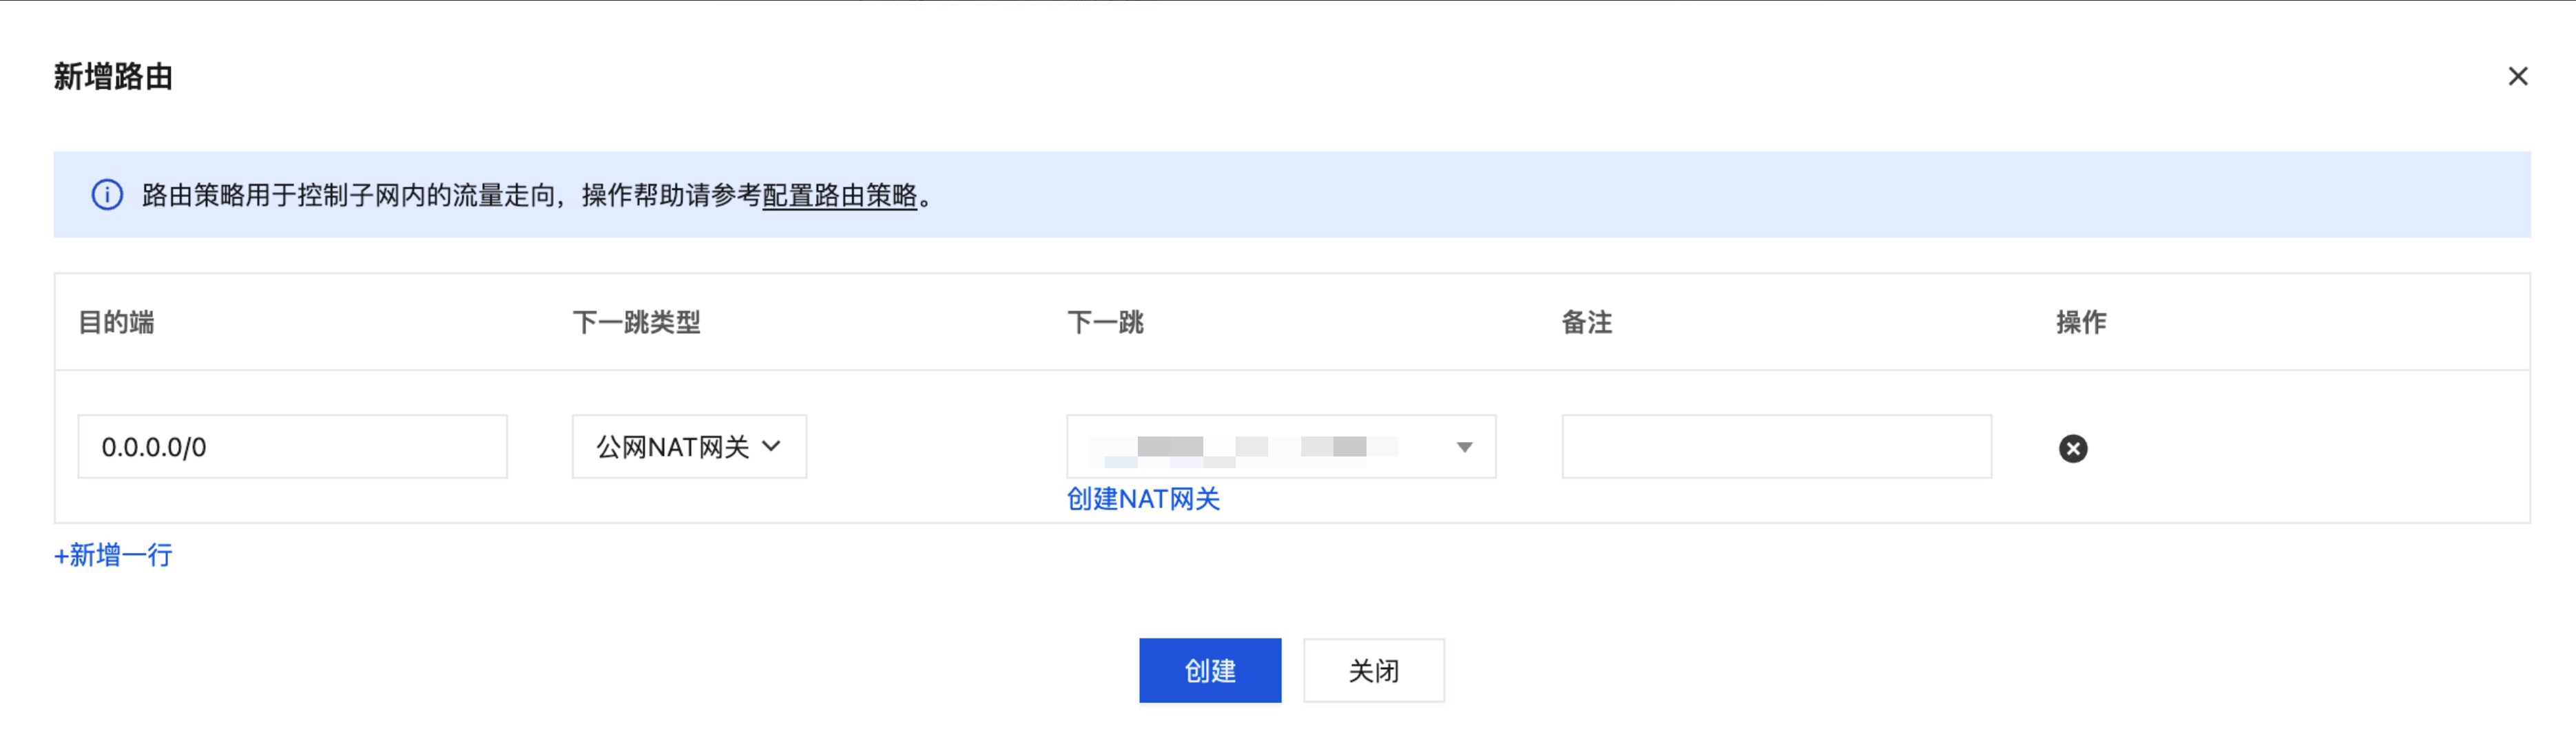This screenshot has height=756, width=2576.
Task: Expand the 下一跳 dropdown using its arrow
Action: [1464, 447]
